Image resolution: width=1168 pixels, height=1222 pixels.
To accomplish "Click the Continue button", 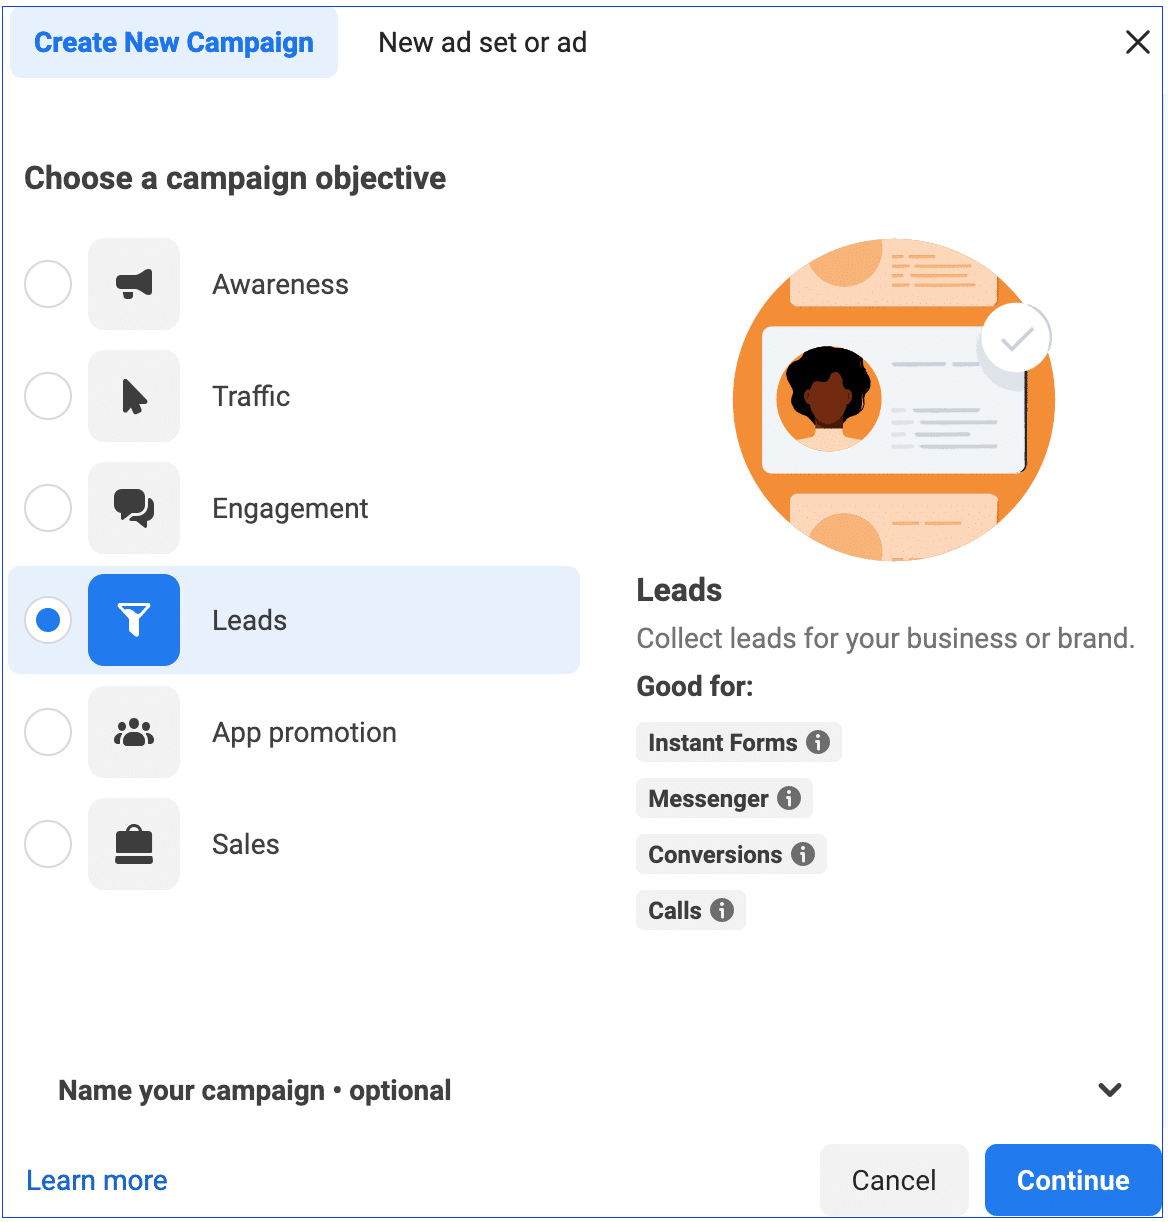I will pos(1073,1180).
